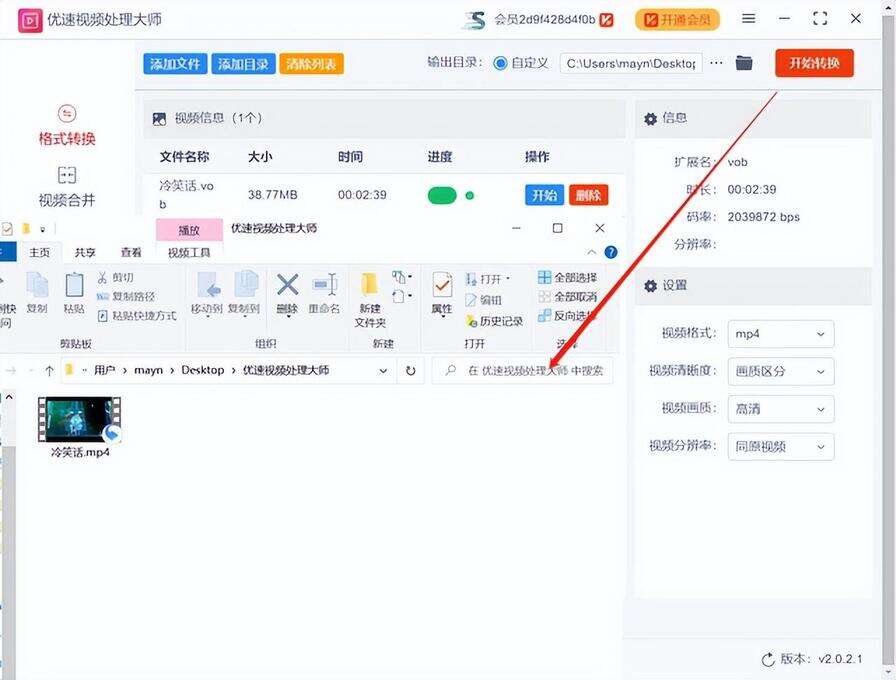Click the three-dot browse icon beside output path

pos(716,63)
